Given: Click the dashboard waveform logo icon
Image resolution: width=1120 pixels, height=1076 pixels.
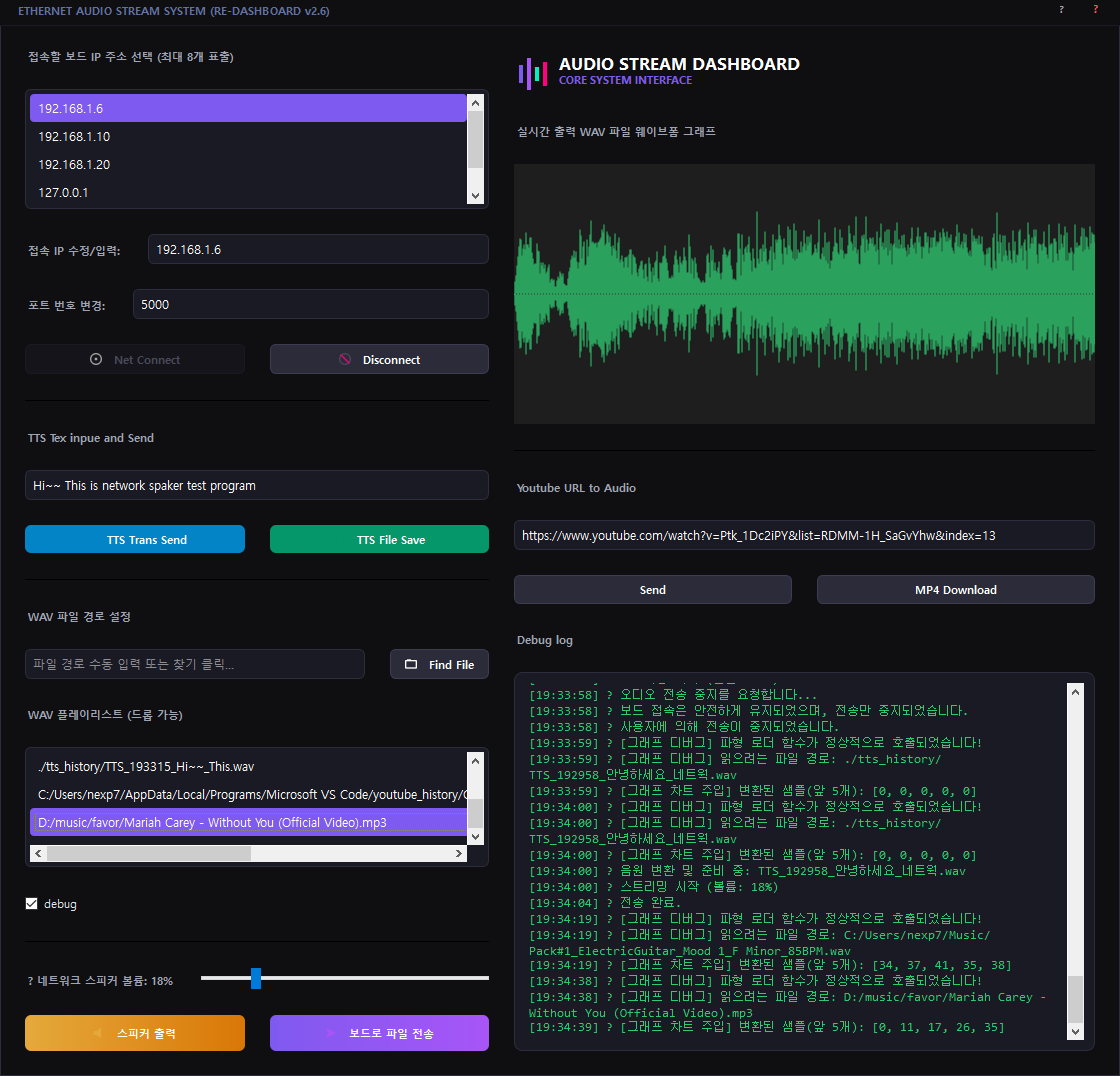Looking at the screenshot, I should point(533,74).
